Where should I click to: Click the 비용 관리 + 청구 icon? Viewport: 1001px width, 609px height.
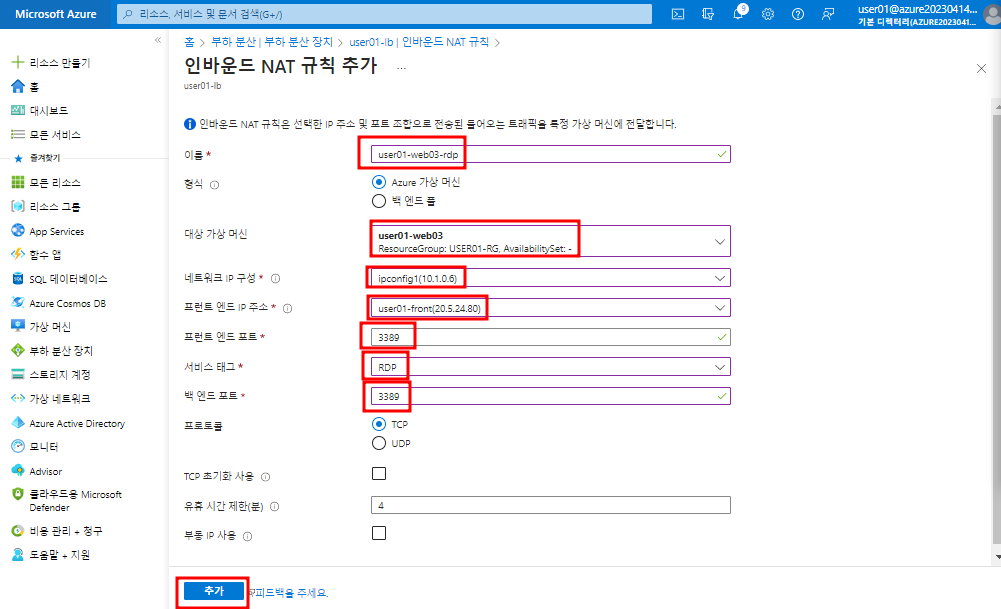pyautogui.click(x=18, y=530)
